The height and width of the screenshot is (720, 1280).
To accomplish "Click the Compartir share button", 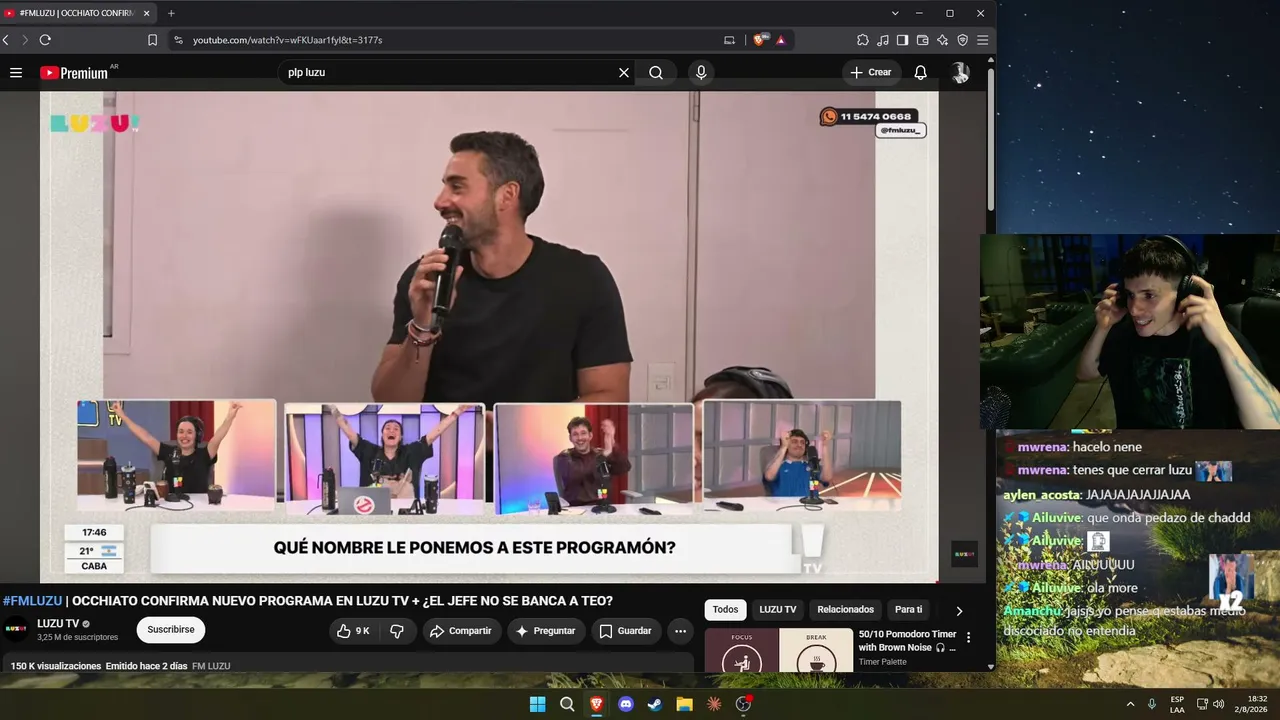I will point(460,631).
